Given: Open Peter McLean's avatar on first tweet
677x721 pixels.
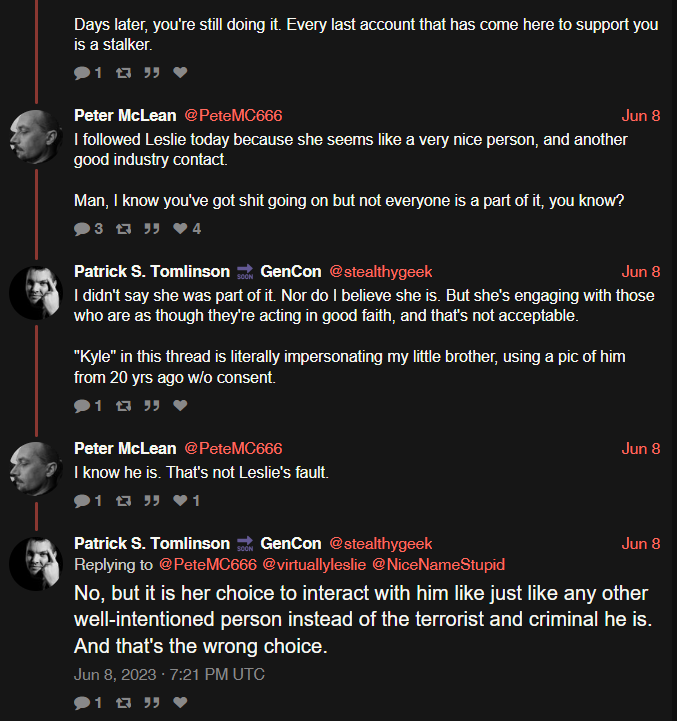Looking at the screenshot, I should [x=36, y=137].
